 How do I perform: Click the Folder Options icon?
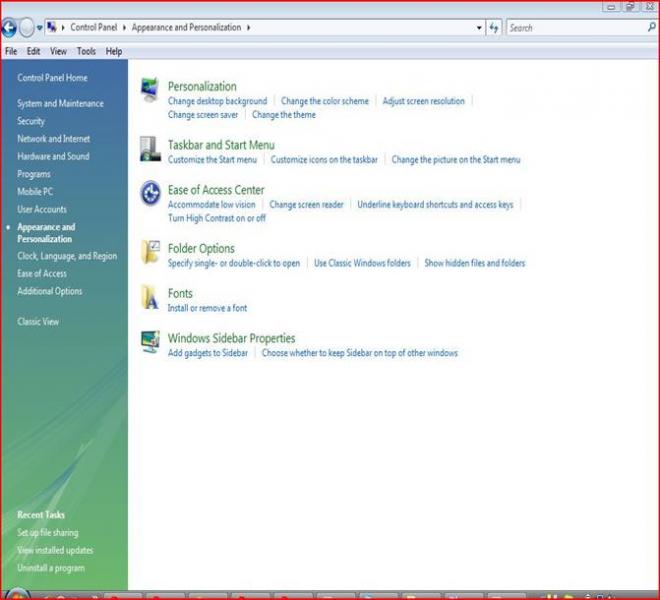[x=150, y=252]
